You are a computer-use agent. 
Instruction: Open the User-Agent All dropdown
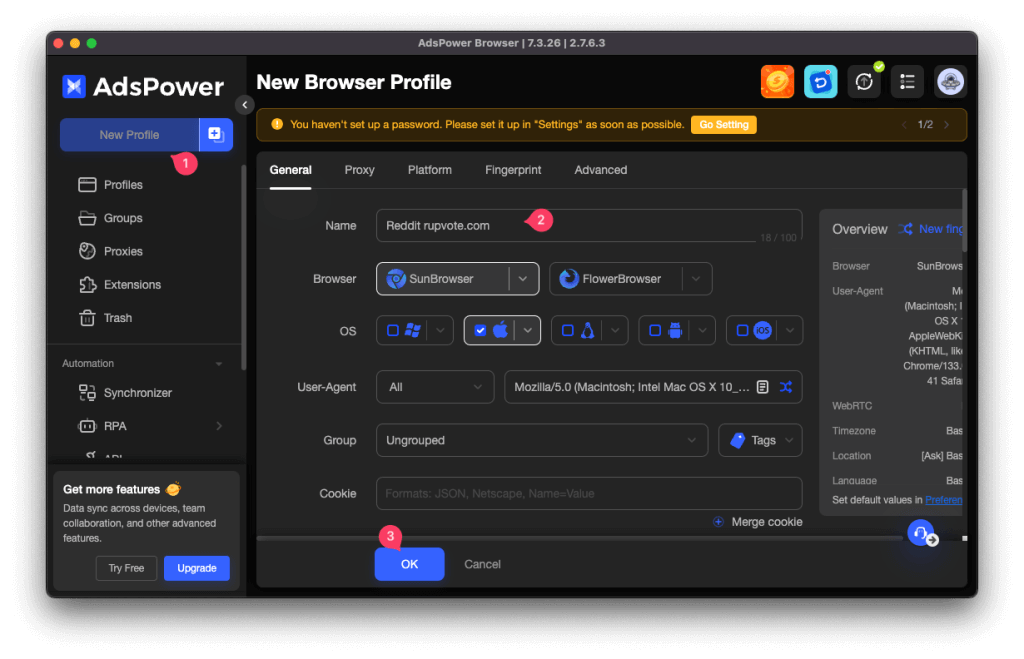435,387
